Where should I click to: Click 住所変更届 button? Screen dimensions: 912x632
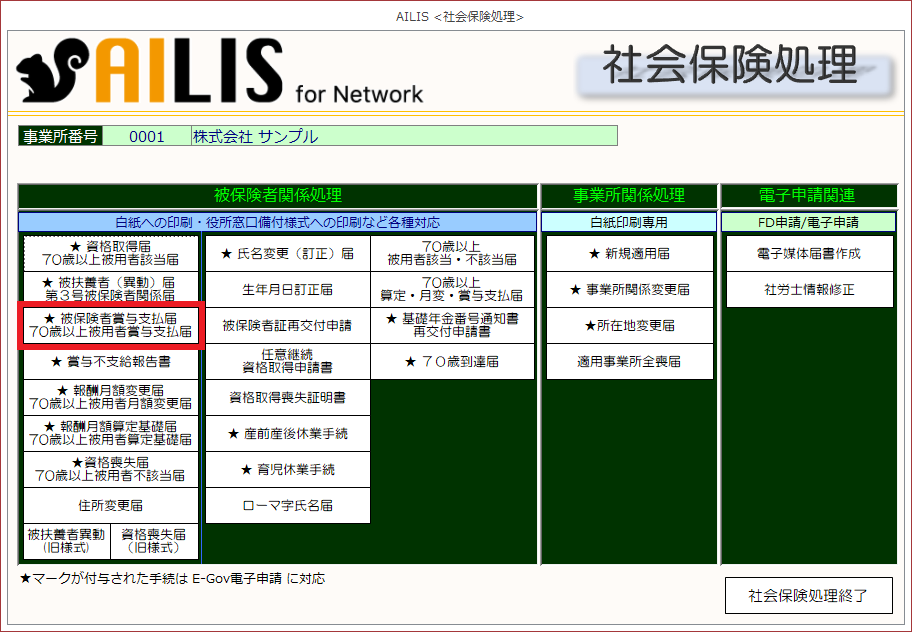[111, 505]
